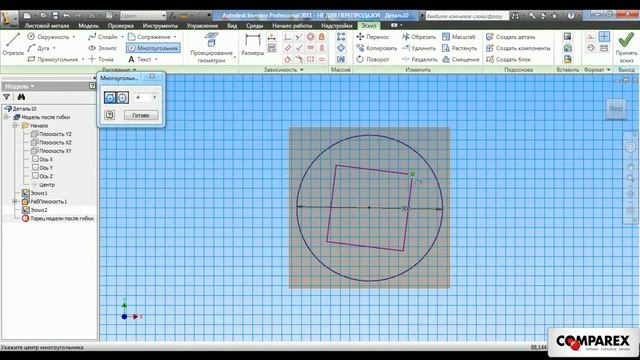Click the Готово button in polygon dialog

pyautogui.click(x=141, y=116)
